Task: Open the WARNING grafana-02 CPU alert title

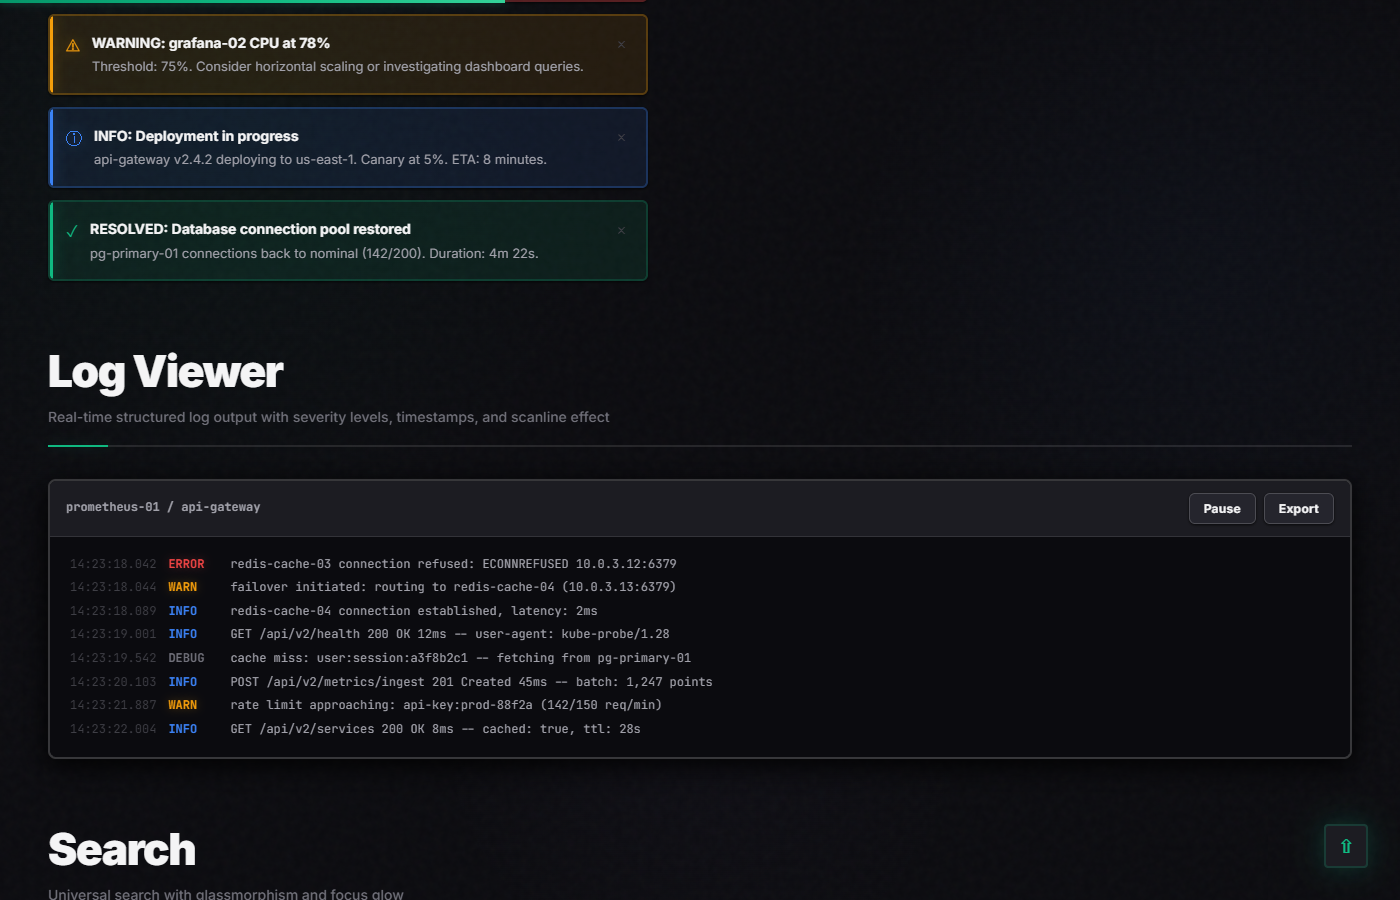Action: pyautogui.click(x=211, y=43)
